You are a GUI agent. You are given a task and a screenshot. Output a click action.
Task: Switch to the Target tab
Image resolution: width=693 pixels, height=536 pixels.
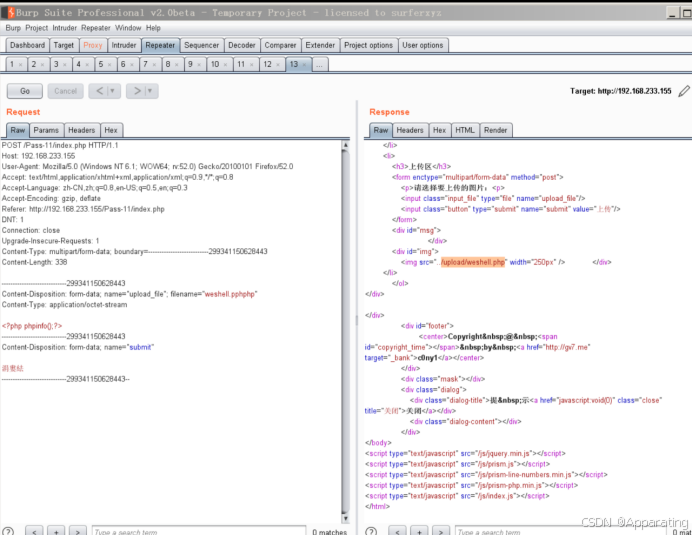tap(64, 45)
